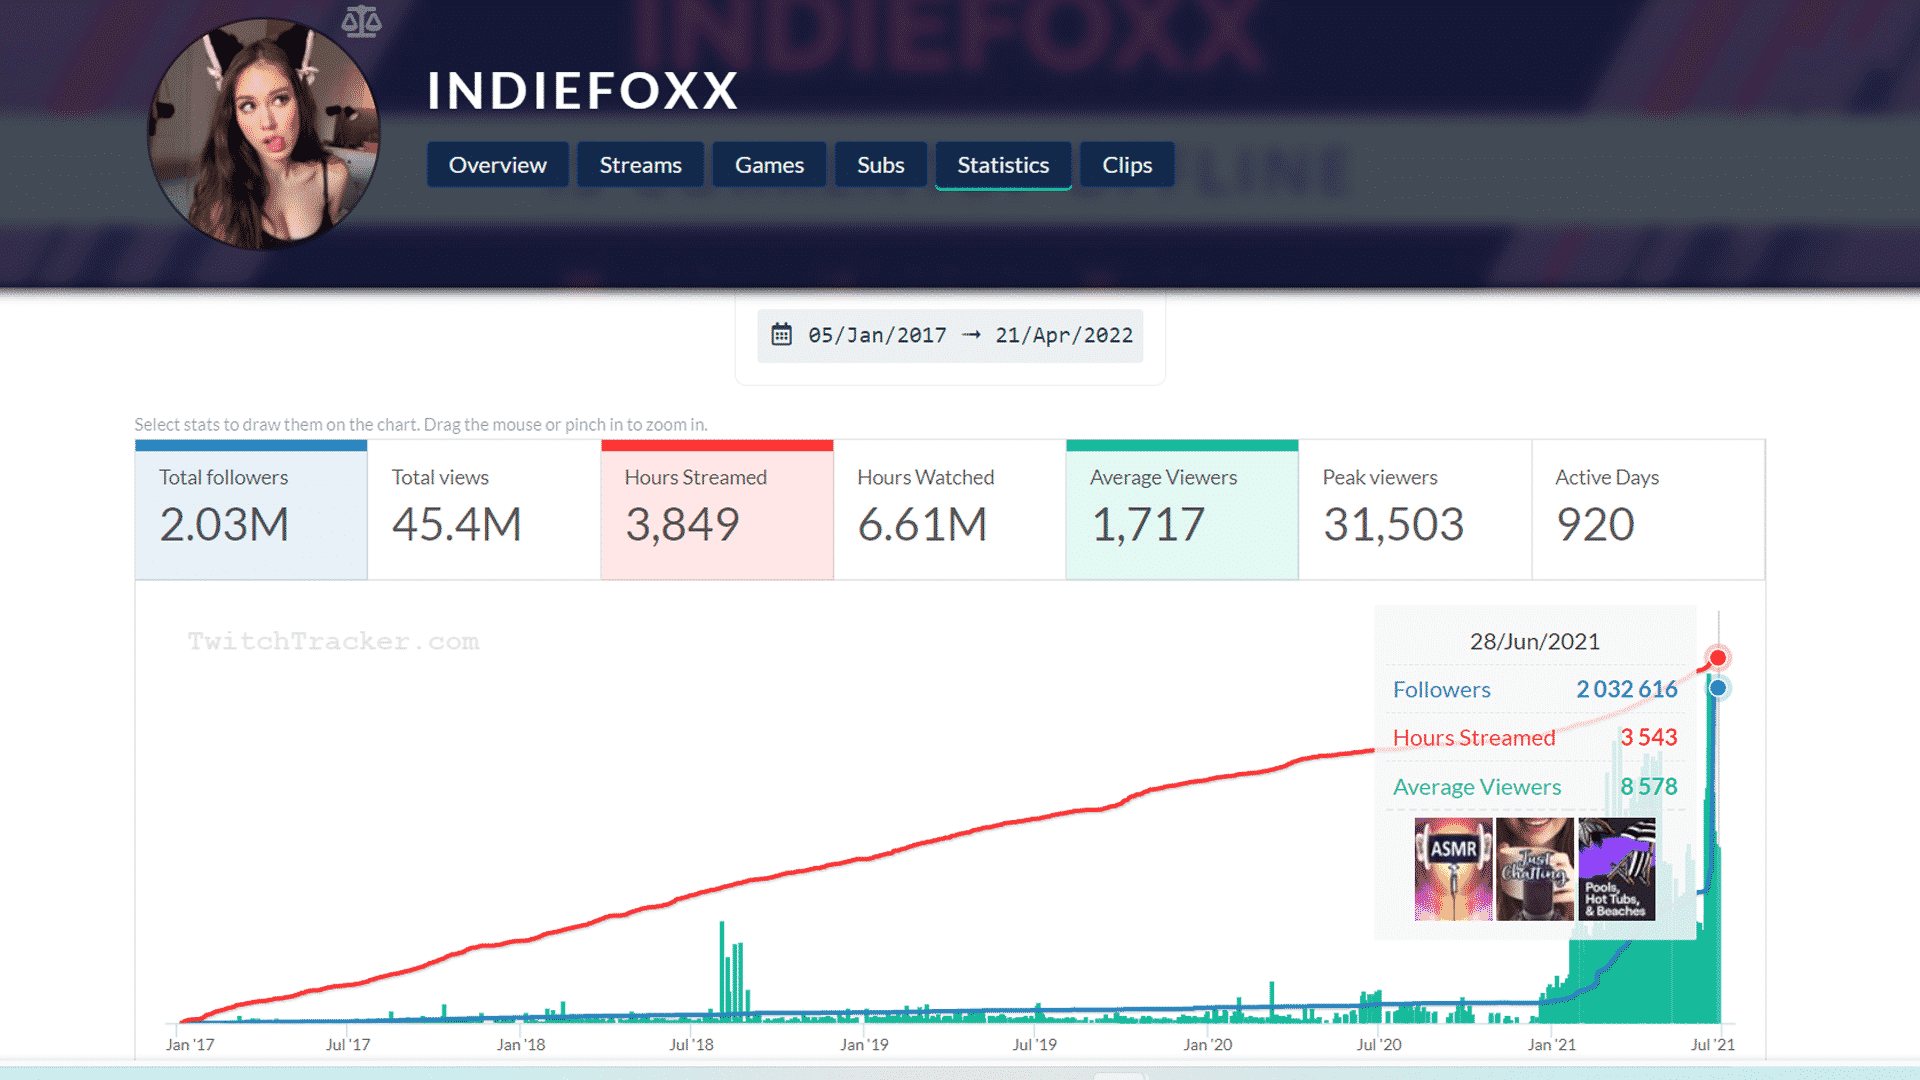The width and height of the screenshot is (1920, 1080).
Task: Click the Total followers stat card
Action: [251, 508]
